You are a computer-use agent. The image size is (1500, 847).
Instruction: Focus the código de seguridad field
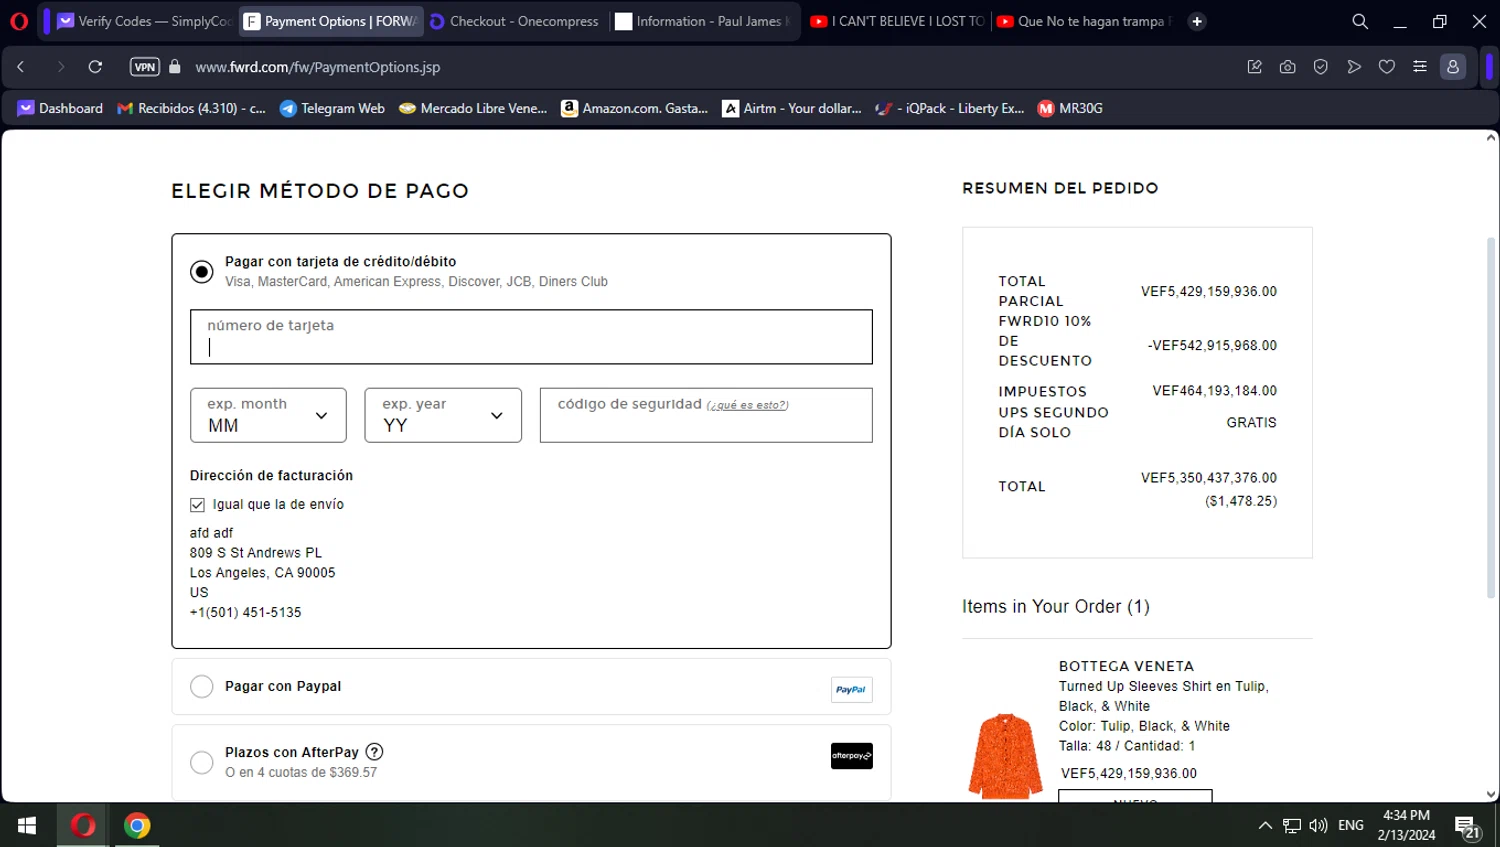(x=706, y=415)
